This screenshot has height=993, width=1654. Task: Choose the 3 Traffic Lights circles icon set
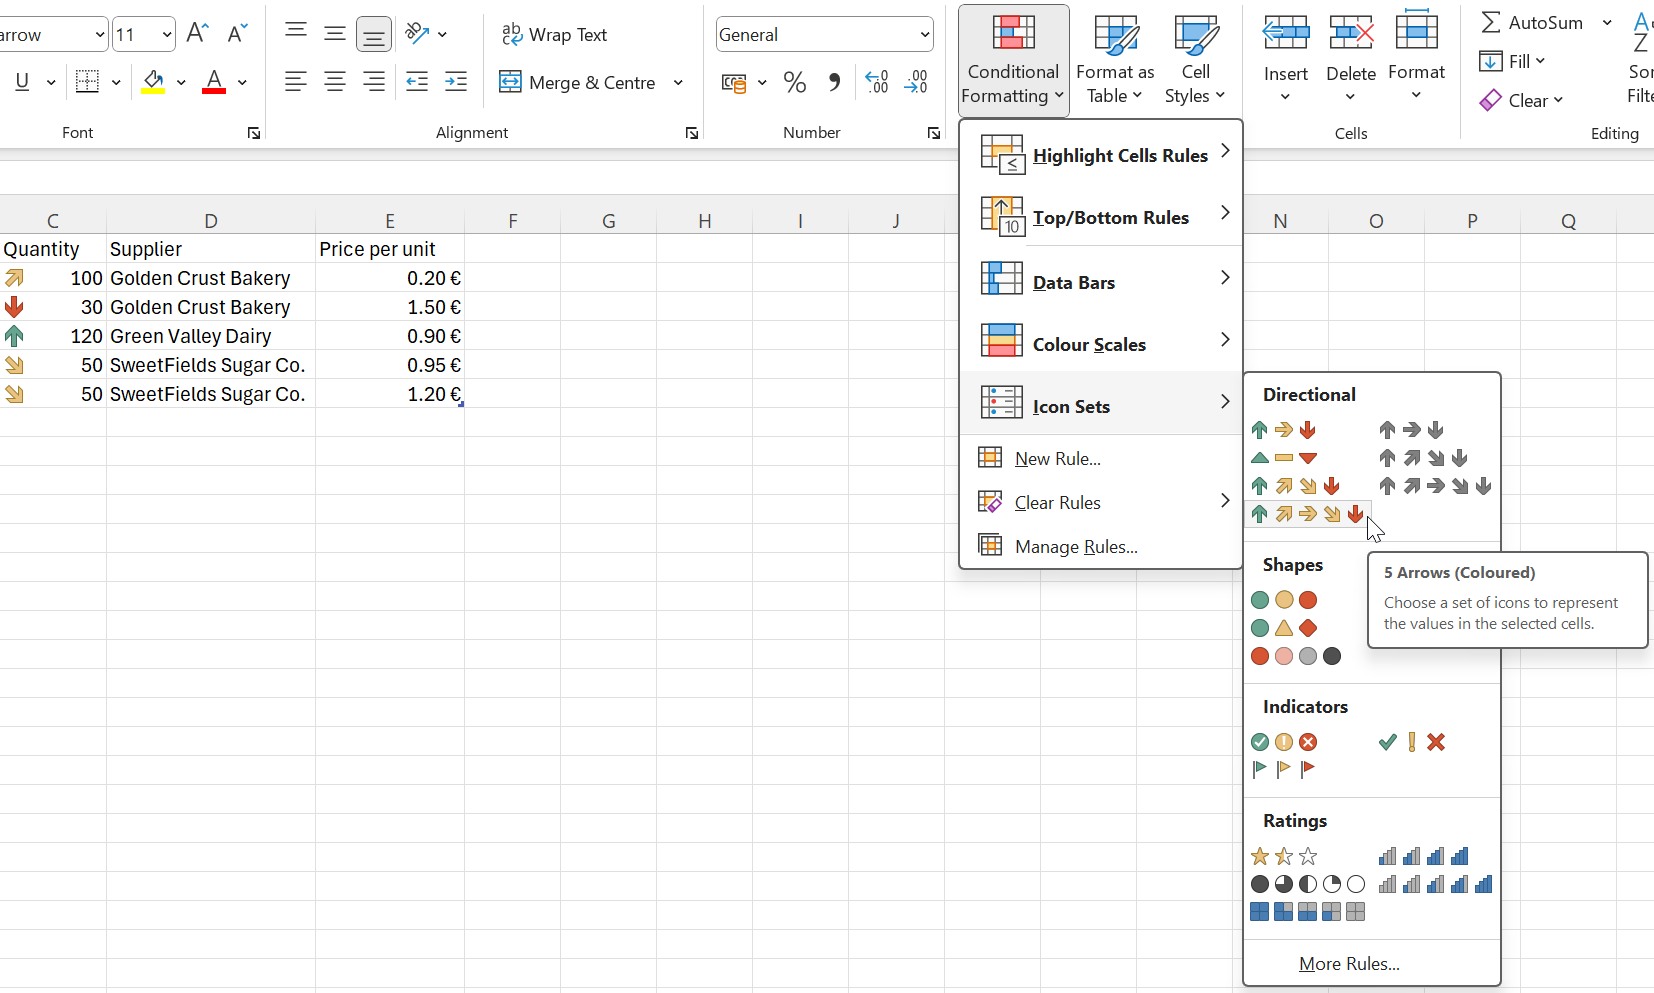[x=1283, y=600]
